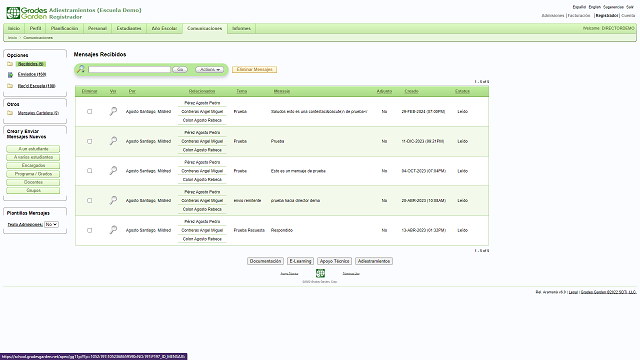Viewport: 640px width, 360px height.
Task: Click the A varios estudiantes button
Action: coord(33,157)
